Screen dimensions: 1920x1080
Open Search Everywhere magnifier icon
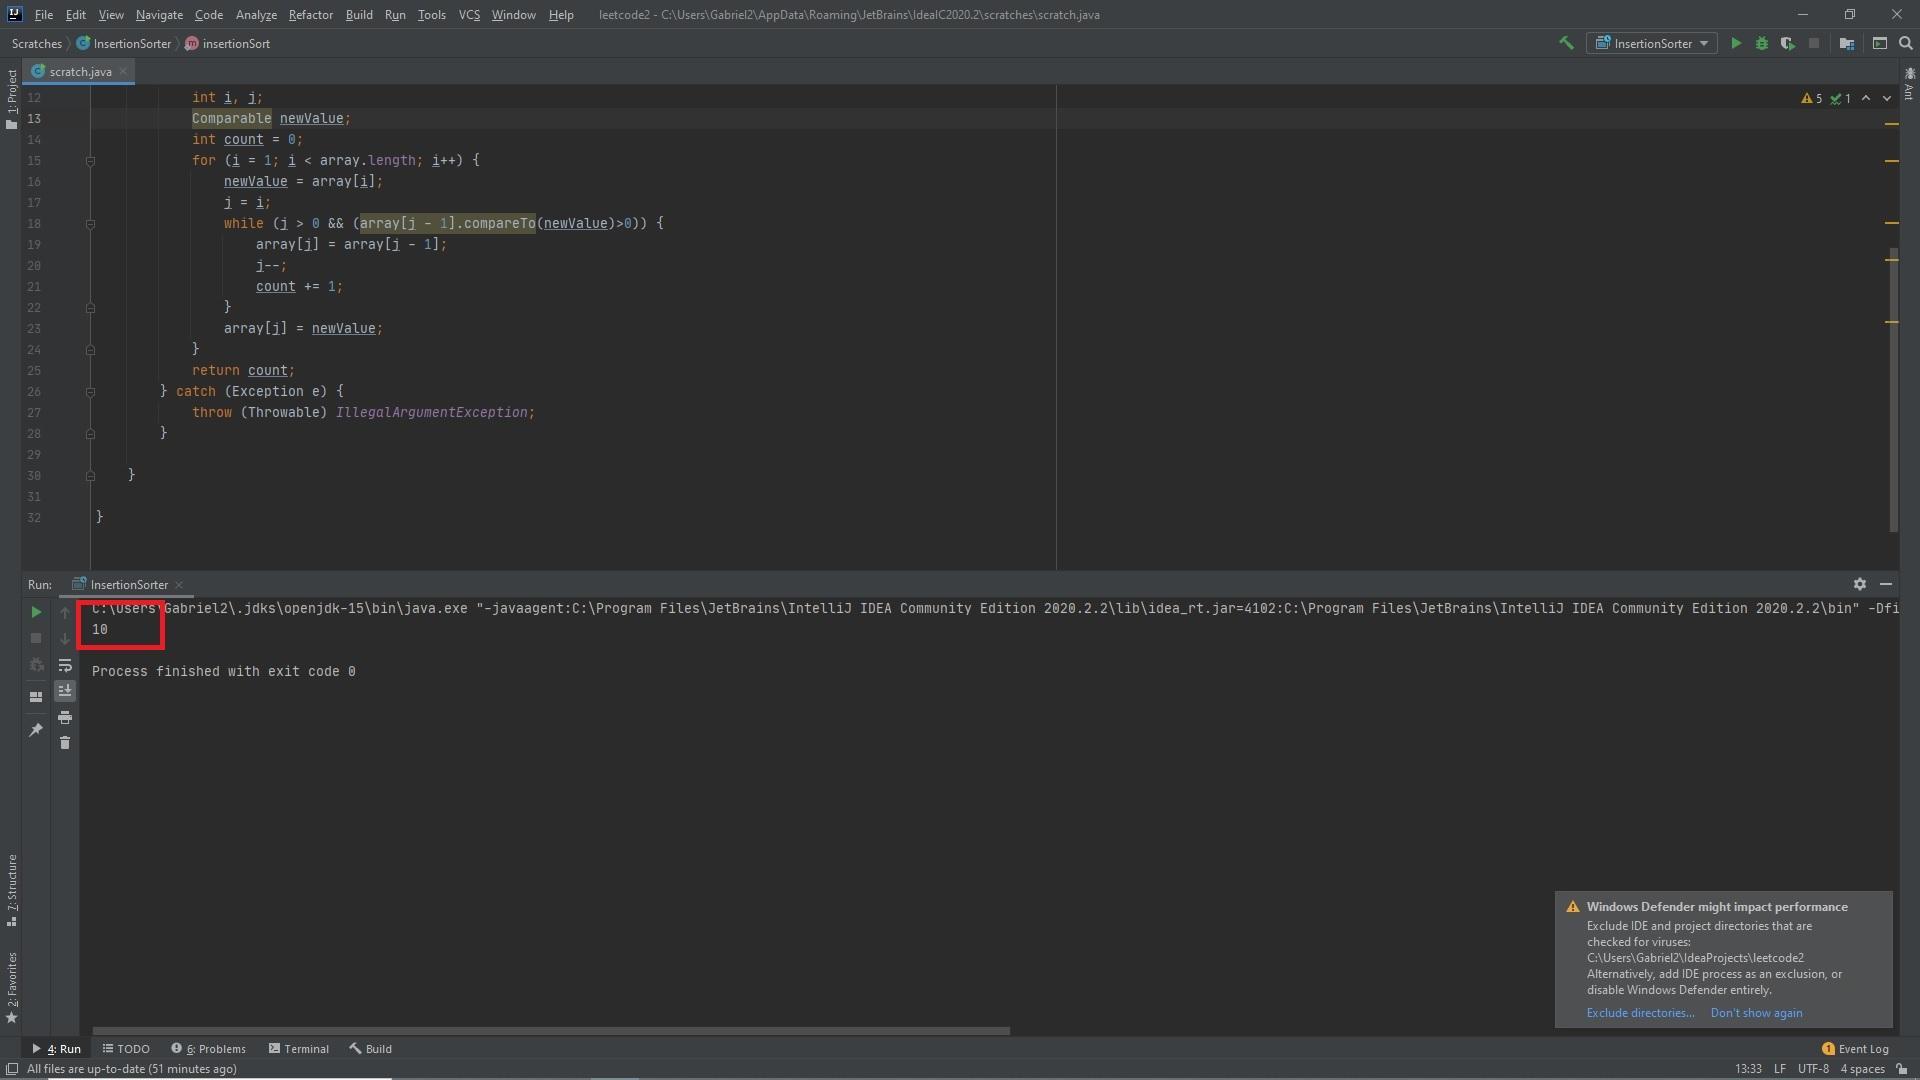click(1905, 43)
